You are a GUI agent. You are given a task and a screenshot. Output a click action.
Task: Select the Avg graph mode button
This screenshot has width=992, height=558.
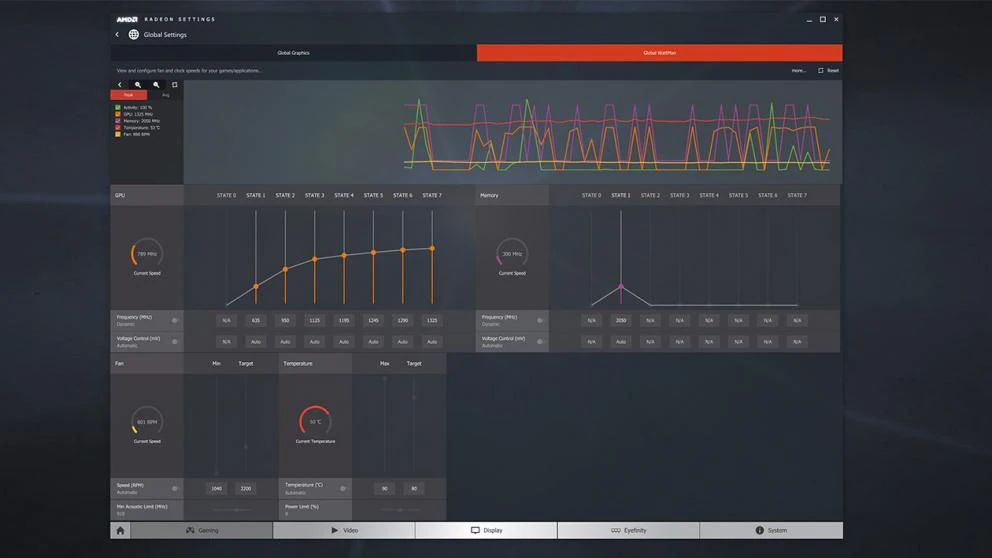(165, 95)
